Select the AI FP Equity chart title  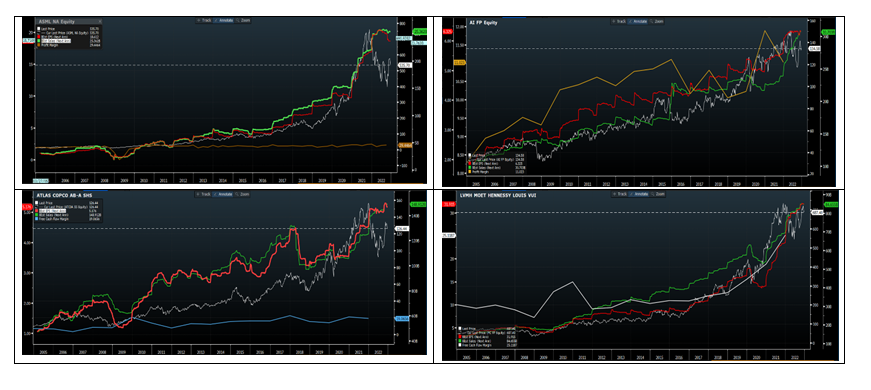[483, 23]
